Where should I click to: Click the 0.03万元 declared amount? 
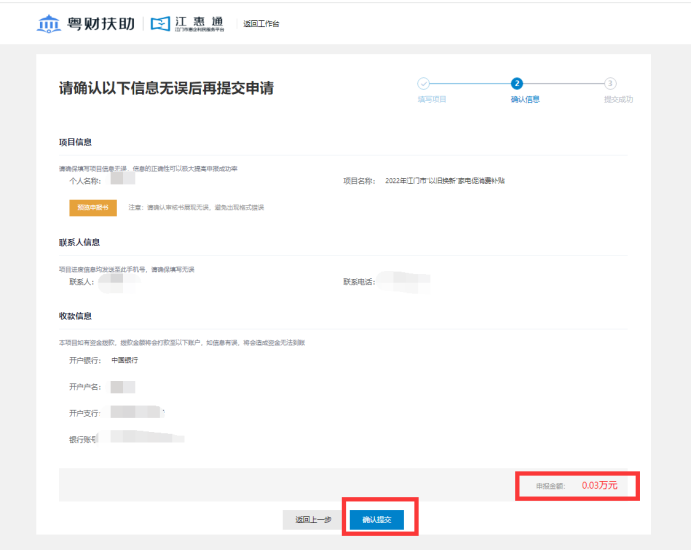(x=599, y=486)
